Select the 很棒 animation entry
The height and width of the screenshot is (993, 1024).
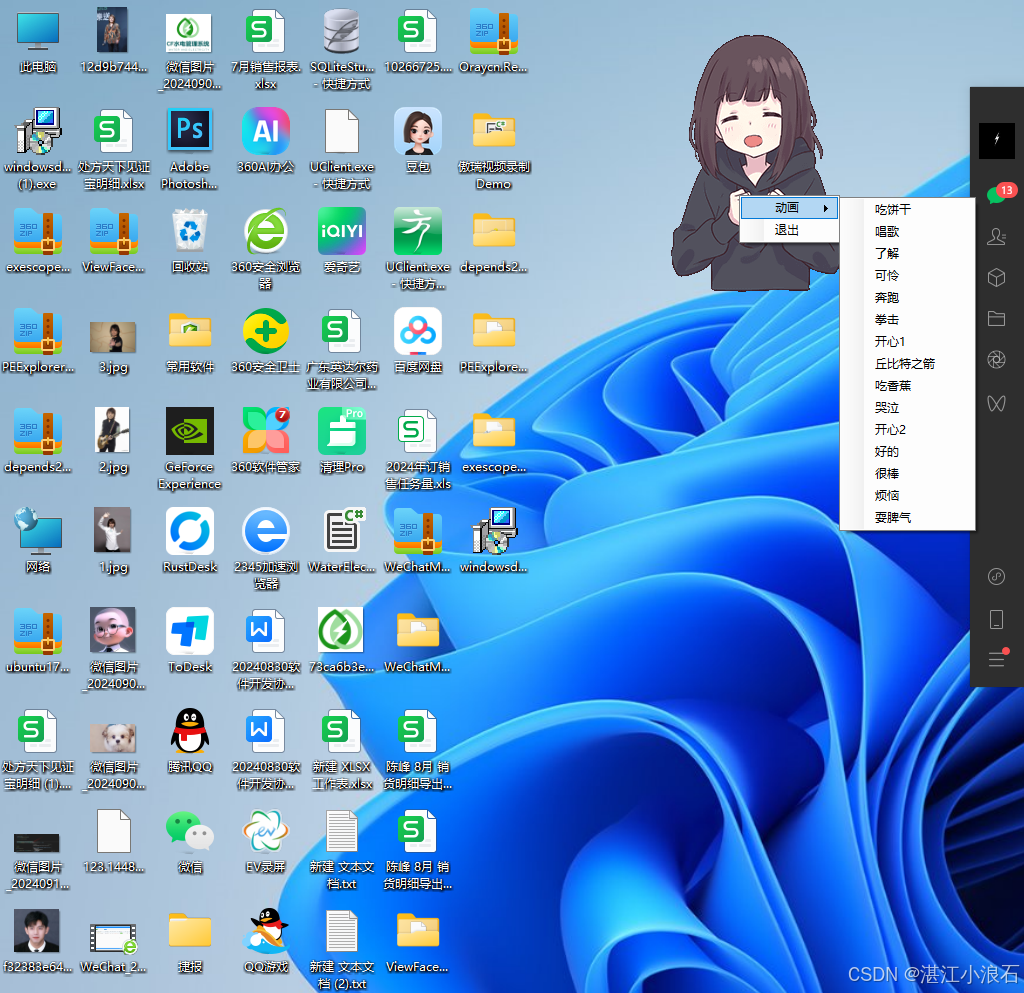pyautogui.click(x=907, y=474)
